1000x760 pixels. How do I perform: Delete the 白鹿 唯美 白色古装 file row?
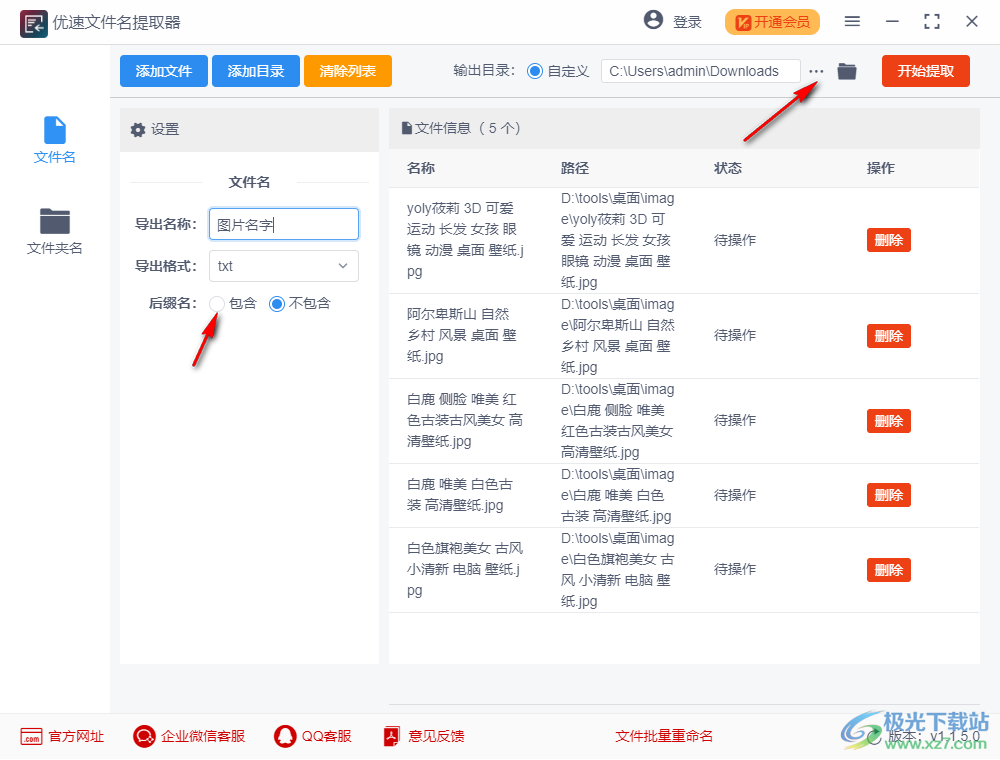click(x=888, y=495)
